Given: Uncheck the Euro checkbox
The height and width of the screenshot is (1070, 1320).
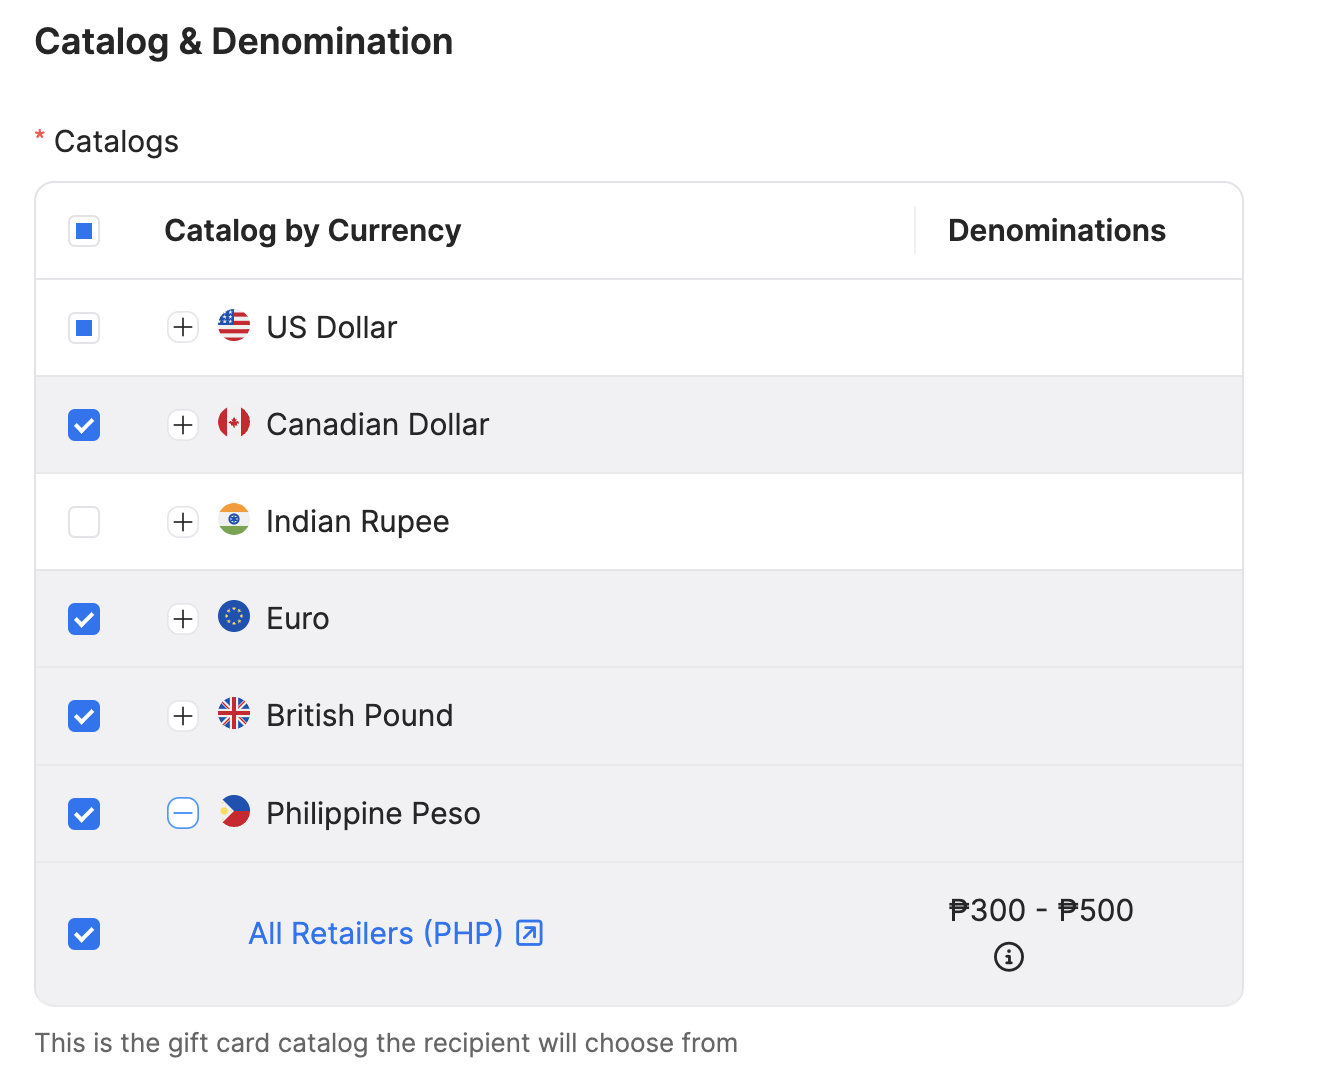Looking at the screenshot, I should [x=84, y=618].
